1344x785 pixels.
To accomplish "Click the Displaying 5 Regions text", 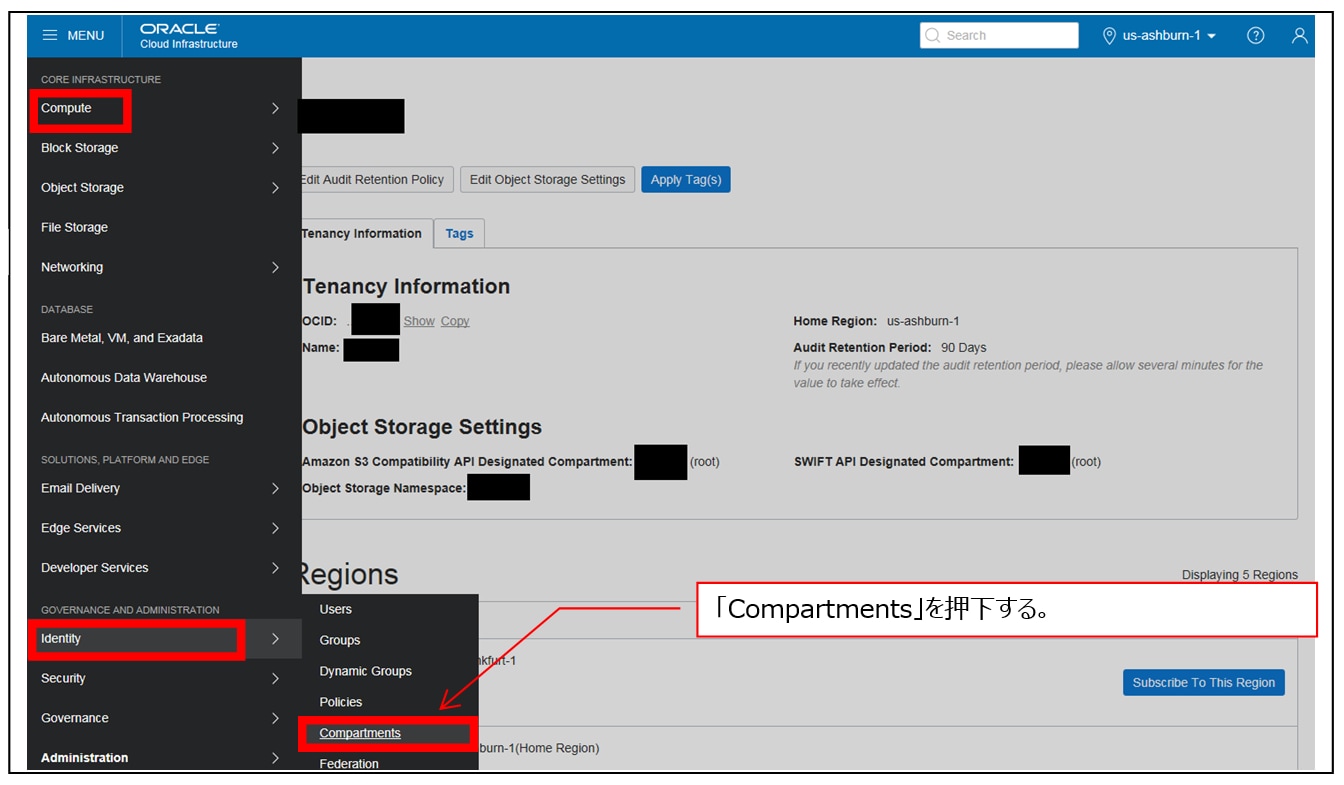I will click(x=1240, y=575).
